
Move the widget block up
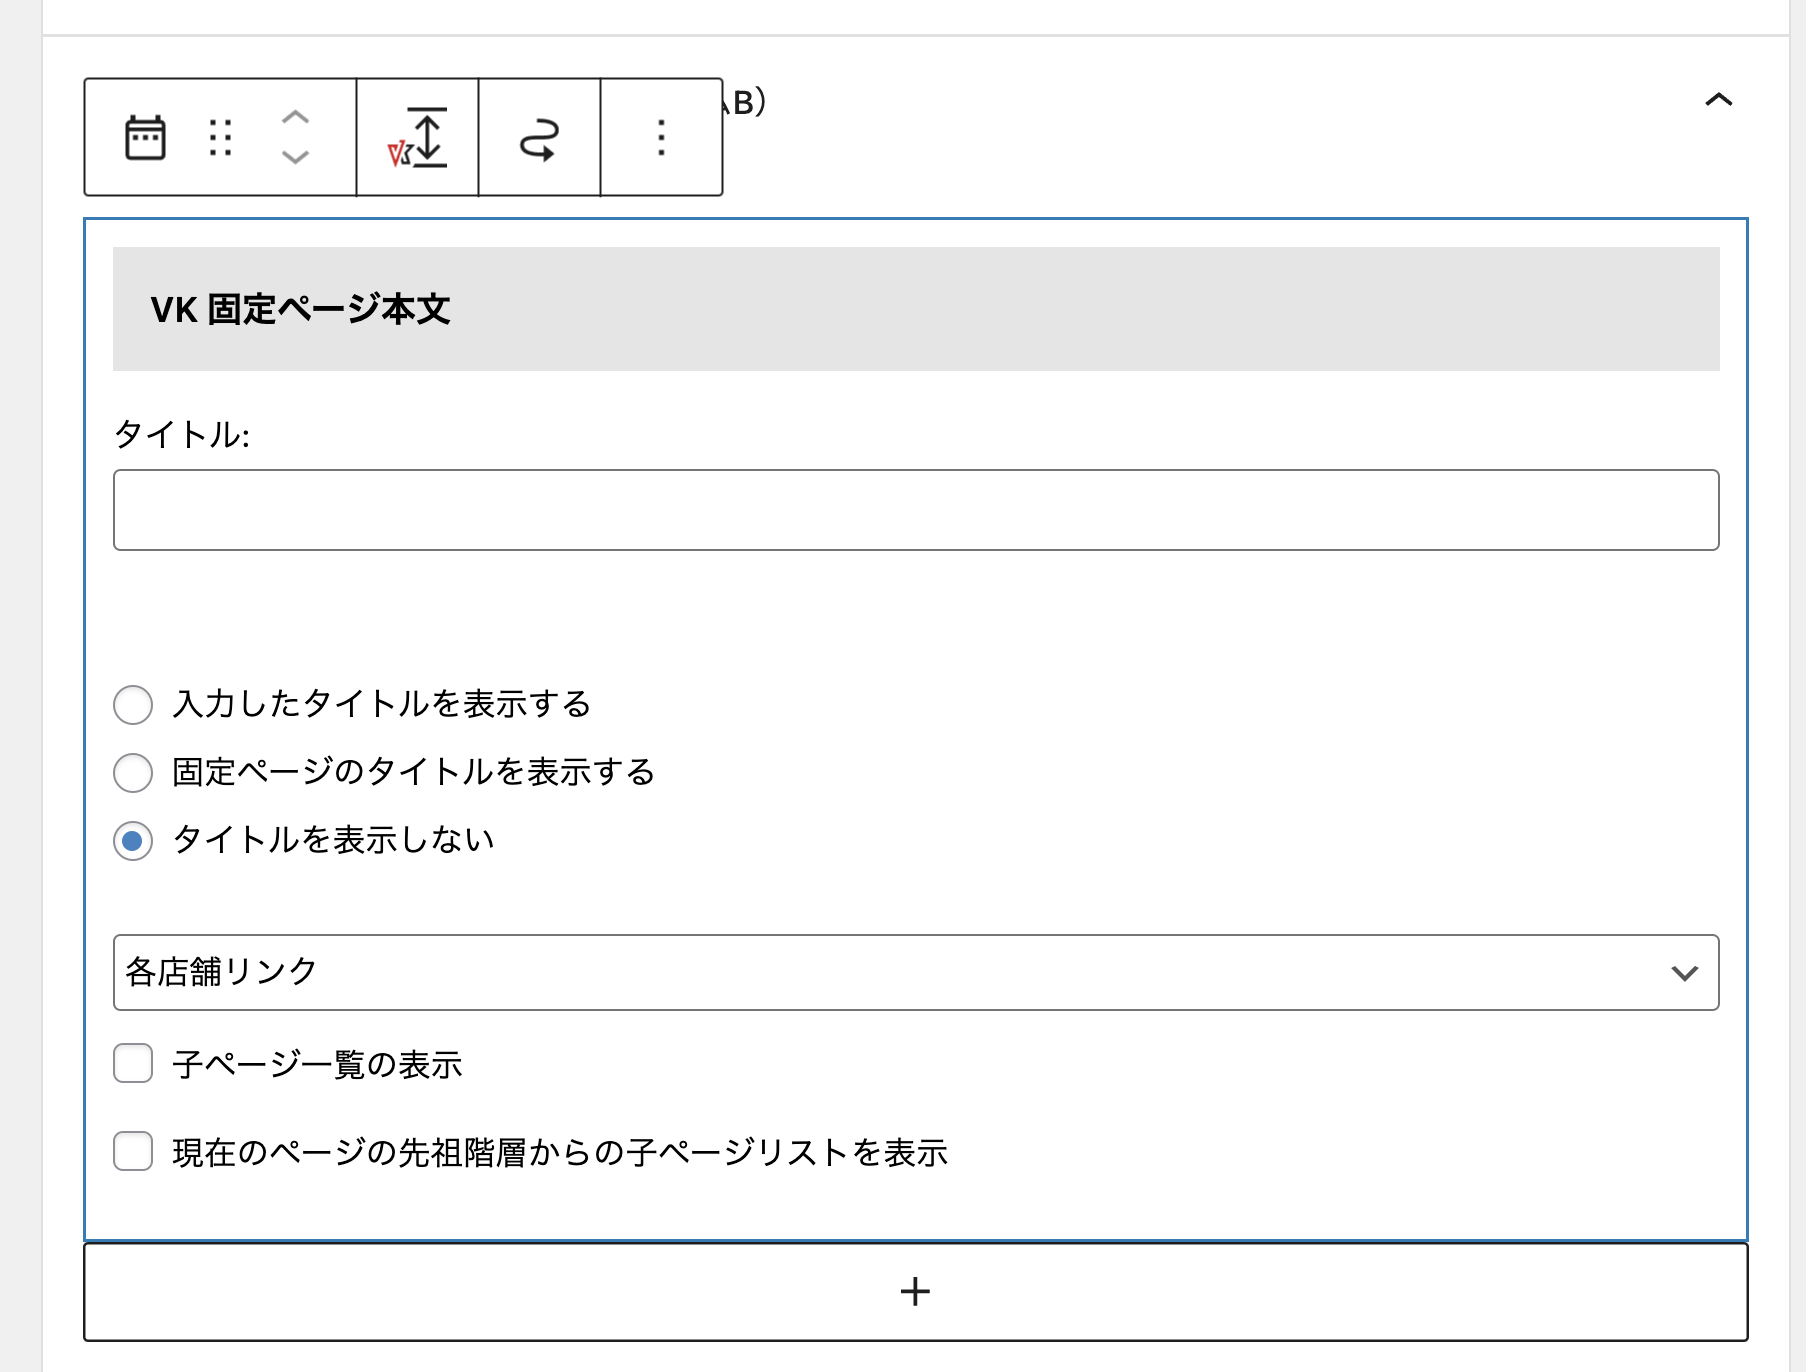[295, 117]
